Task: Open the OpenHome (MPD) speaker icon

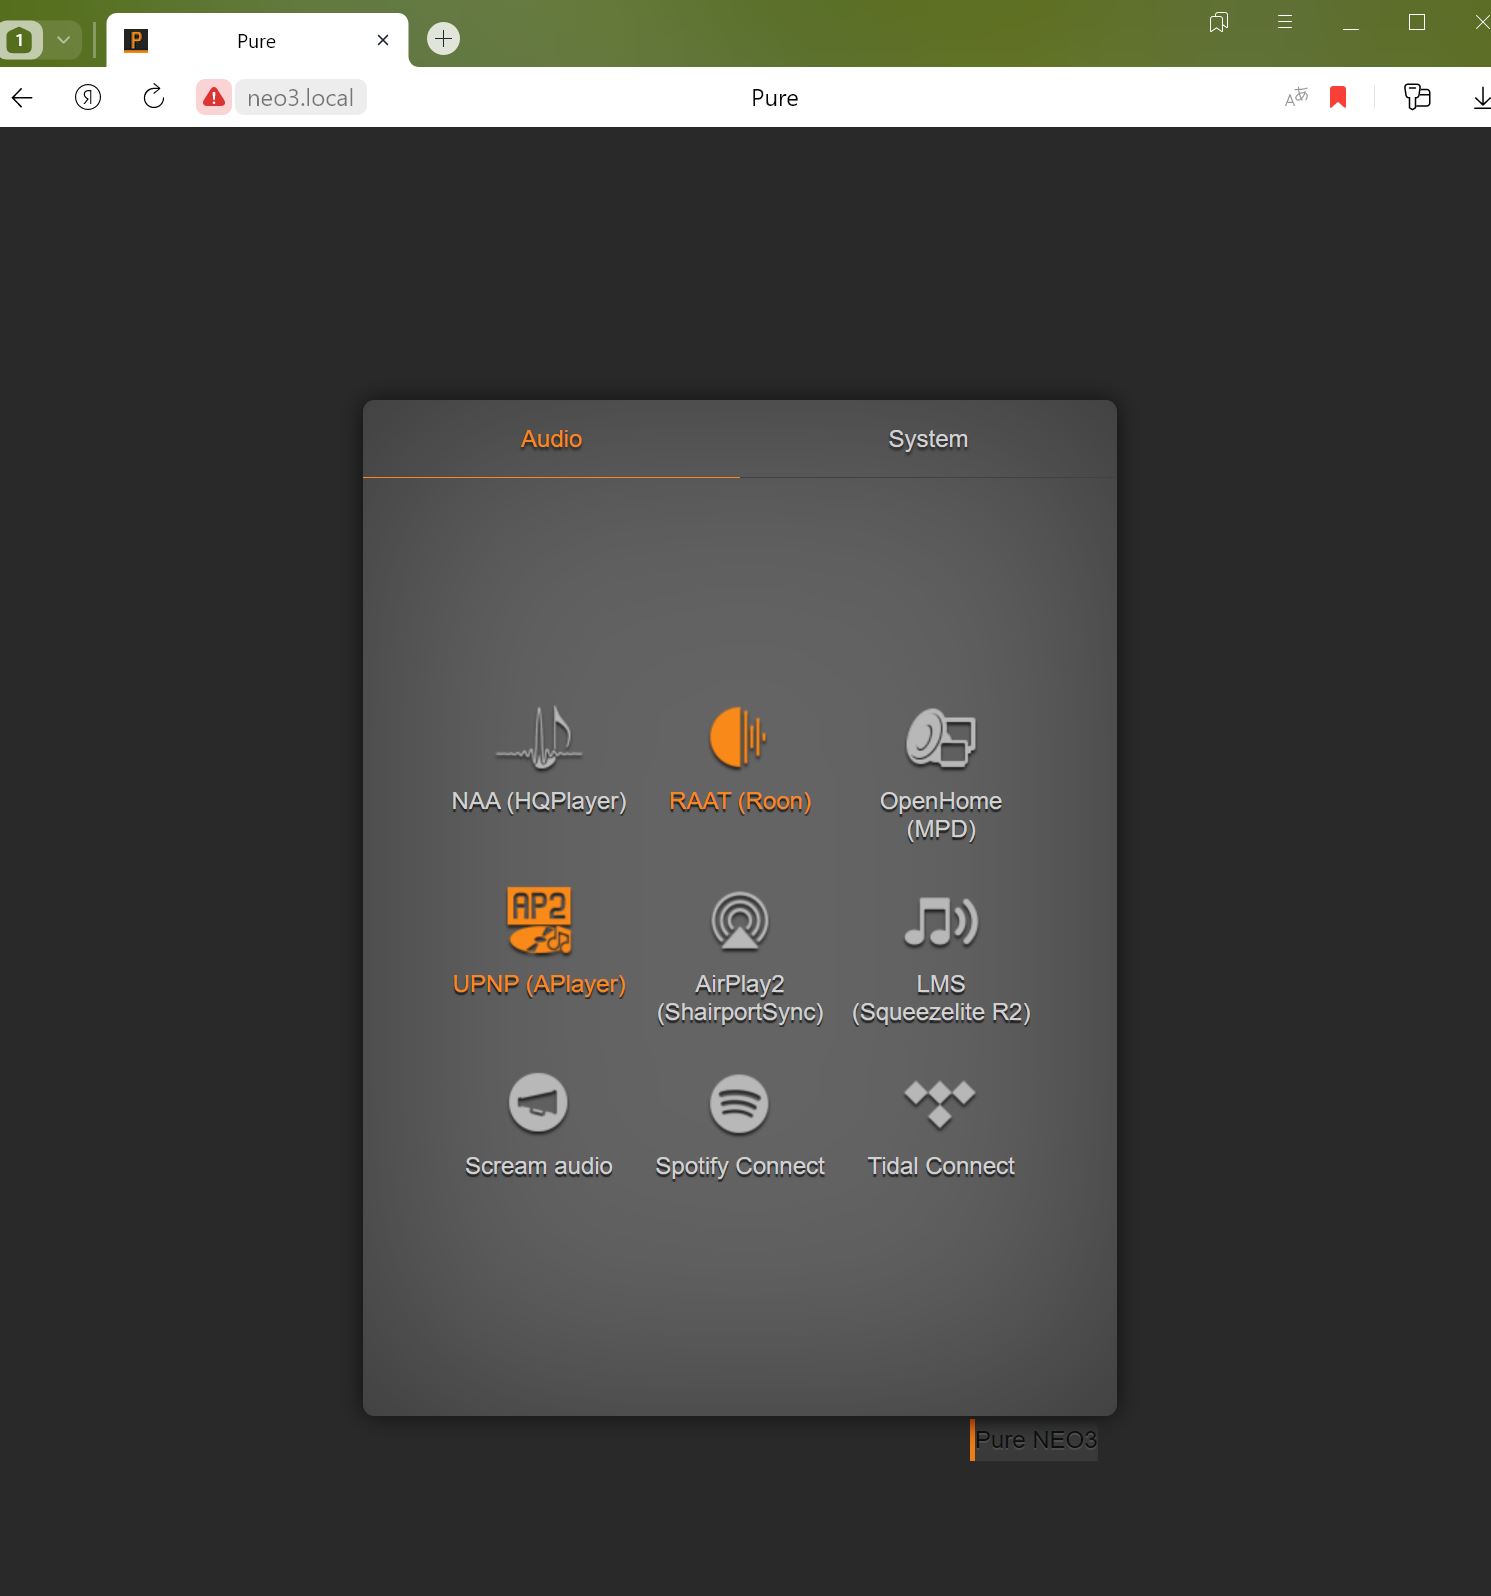Action: coord(940,738)
